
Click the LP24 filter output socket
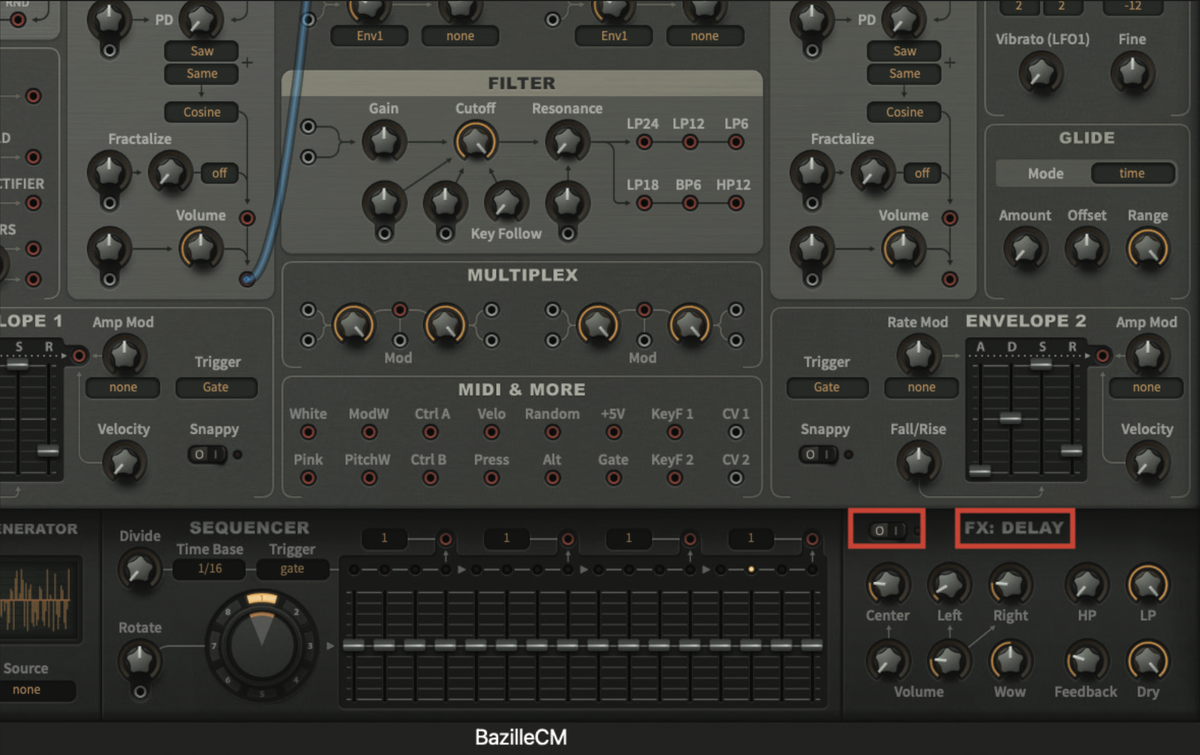(644, 140)
